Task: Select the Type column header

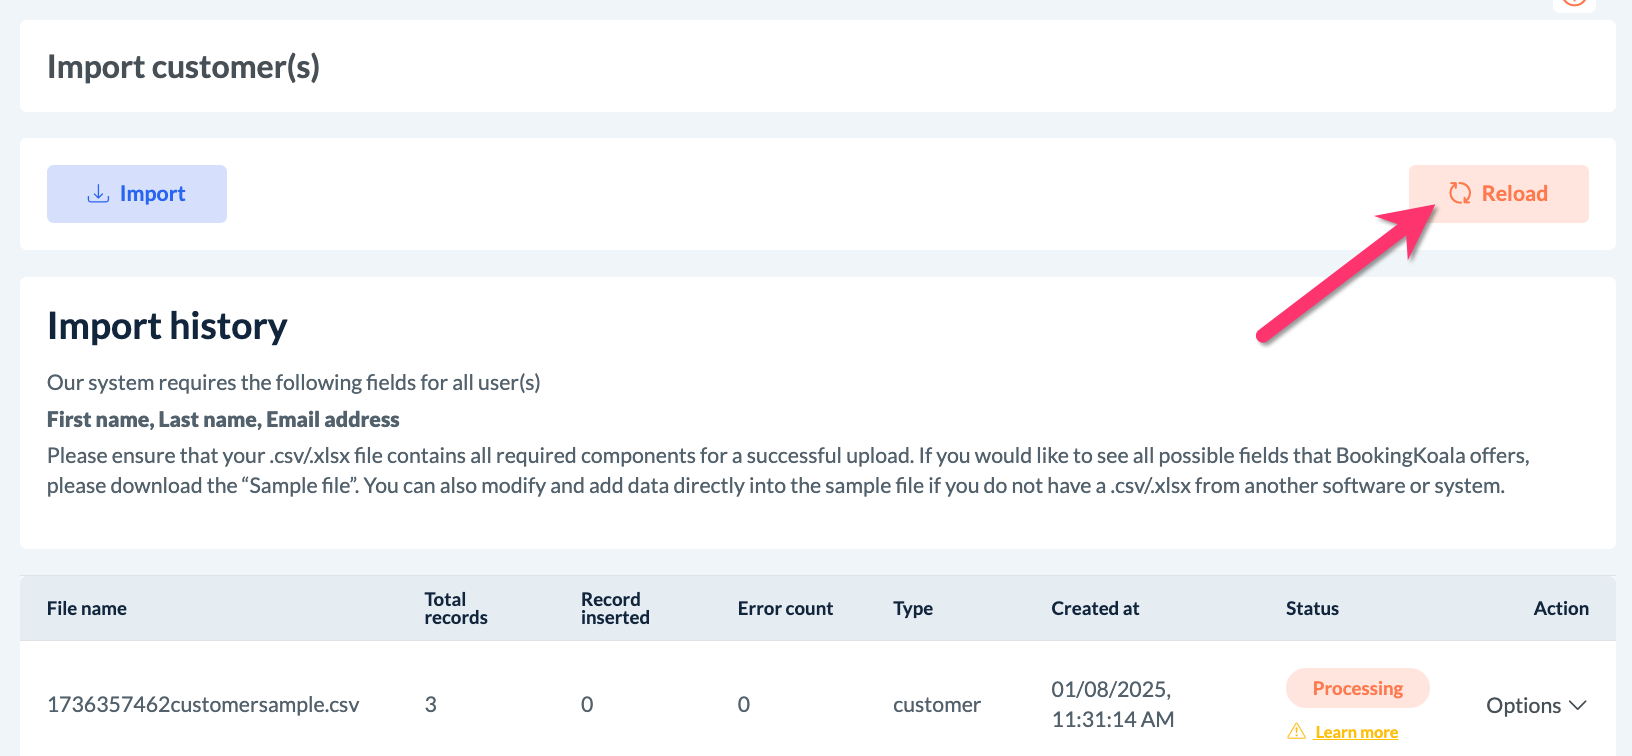Action: click(913, 608)
